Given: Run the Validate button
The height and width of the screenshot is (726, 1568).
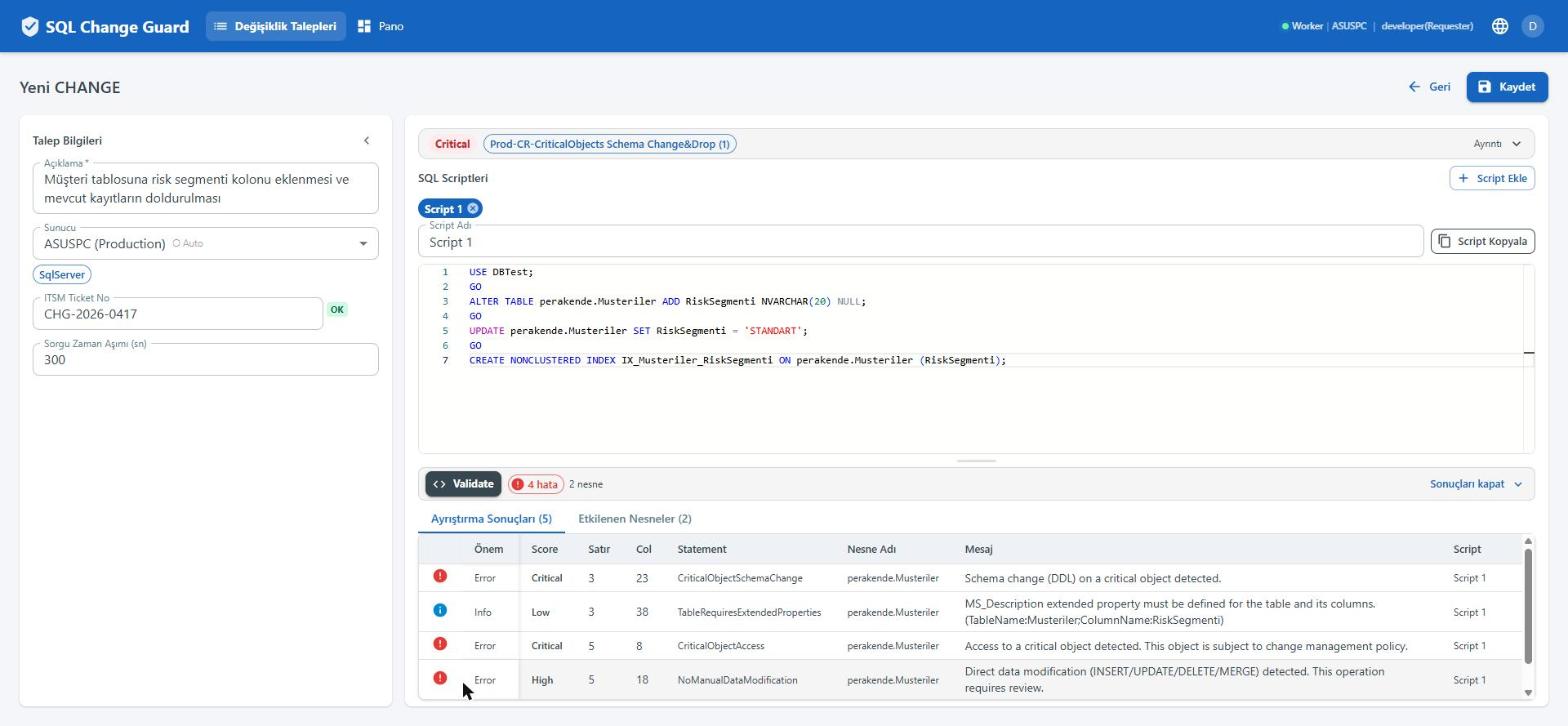Looking at the screenshot, I should 463,484.
